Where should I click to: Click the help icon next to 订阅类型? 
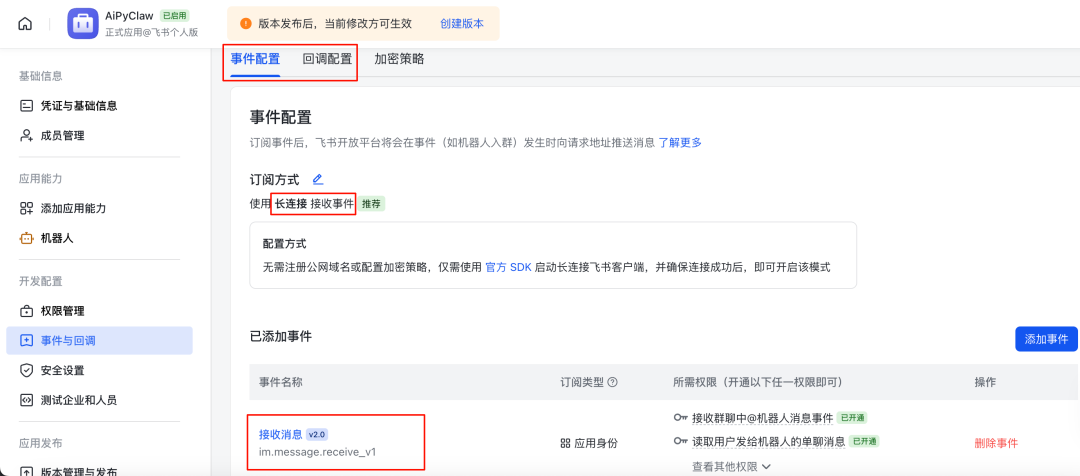click(613, 382)
